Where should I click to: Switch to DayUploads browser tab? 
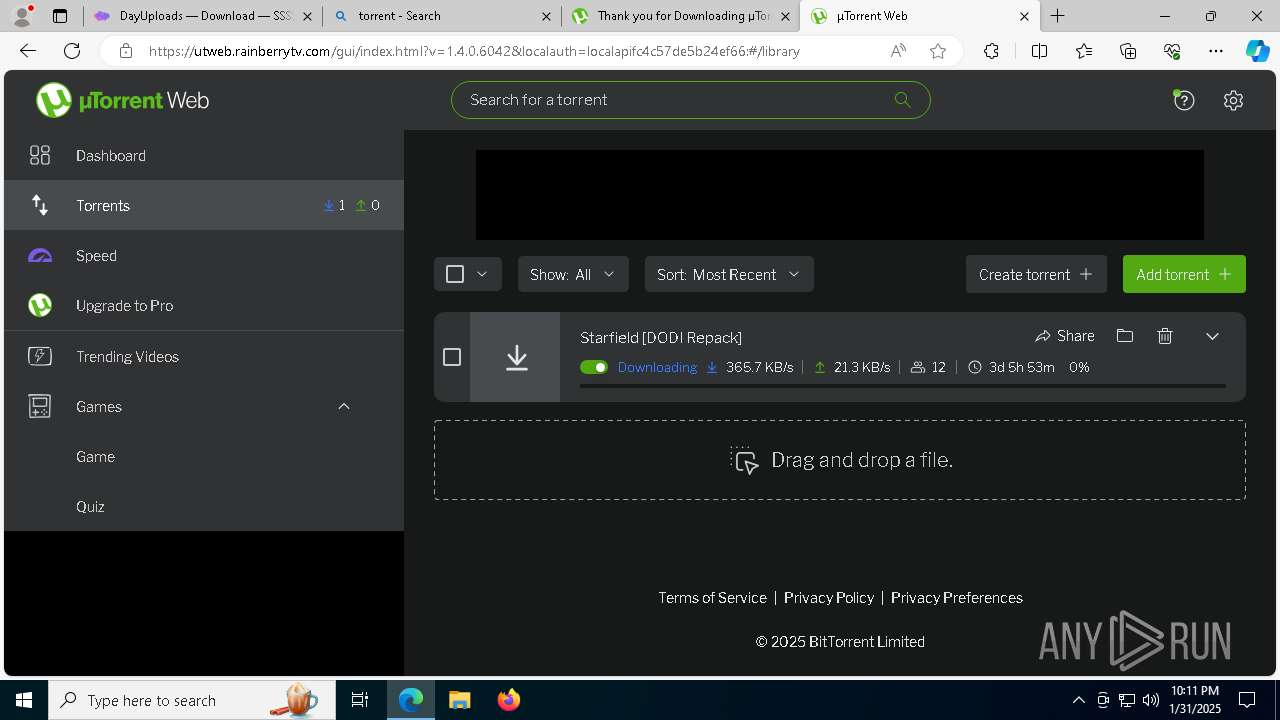203,16
